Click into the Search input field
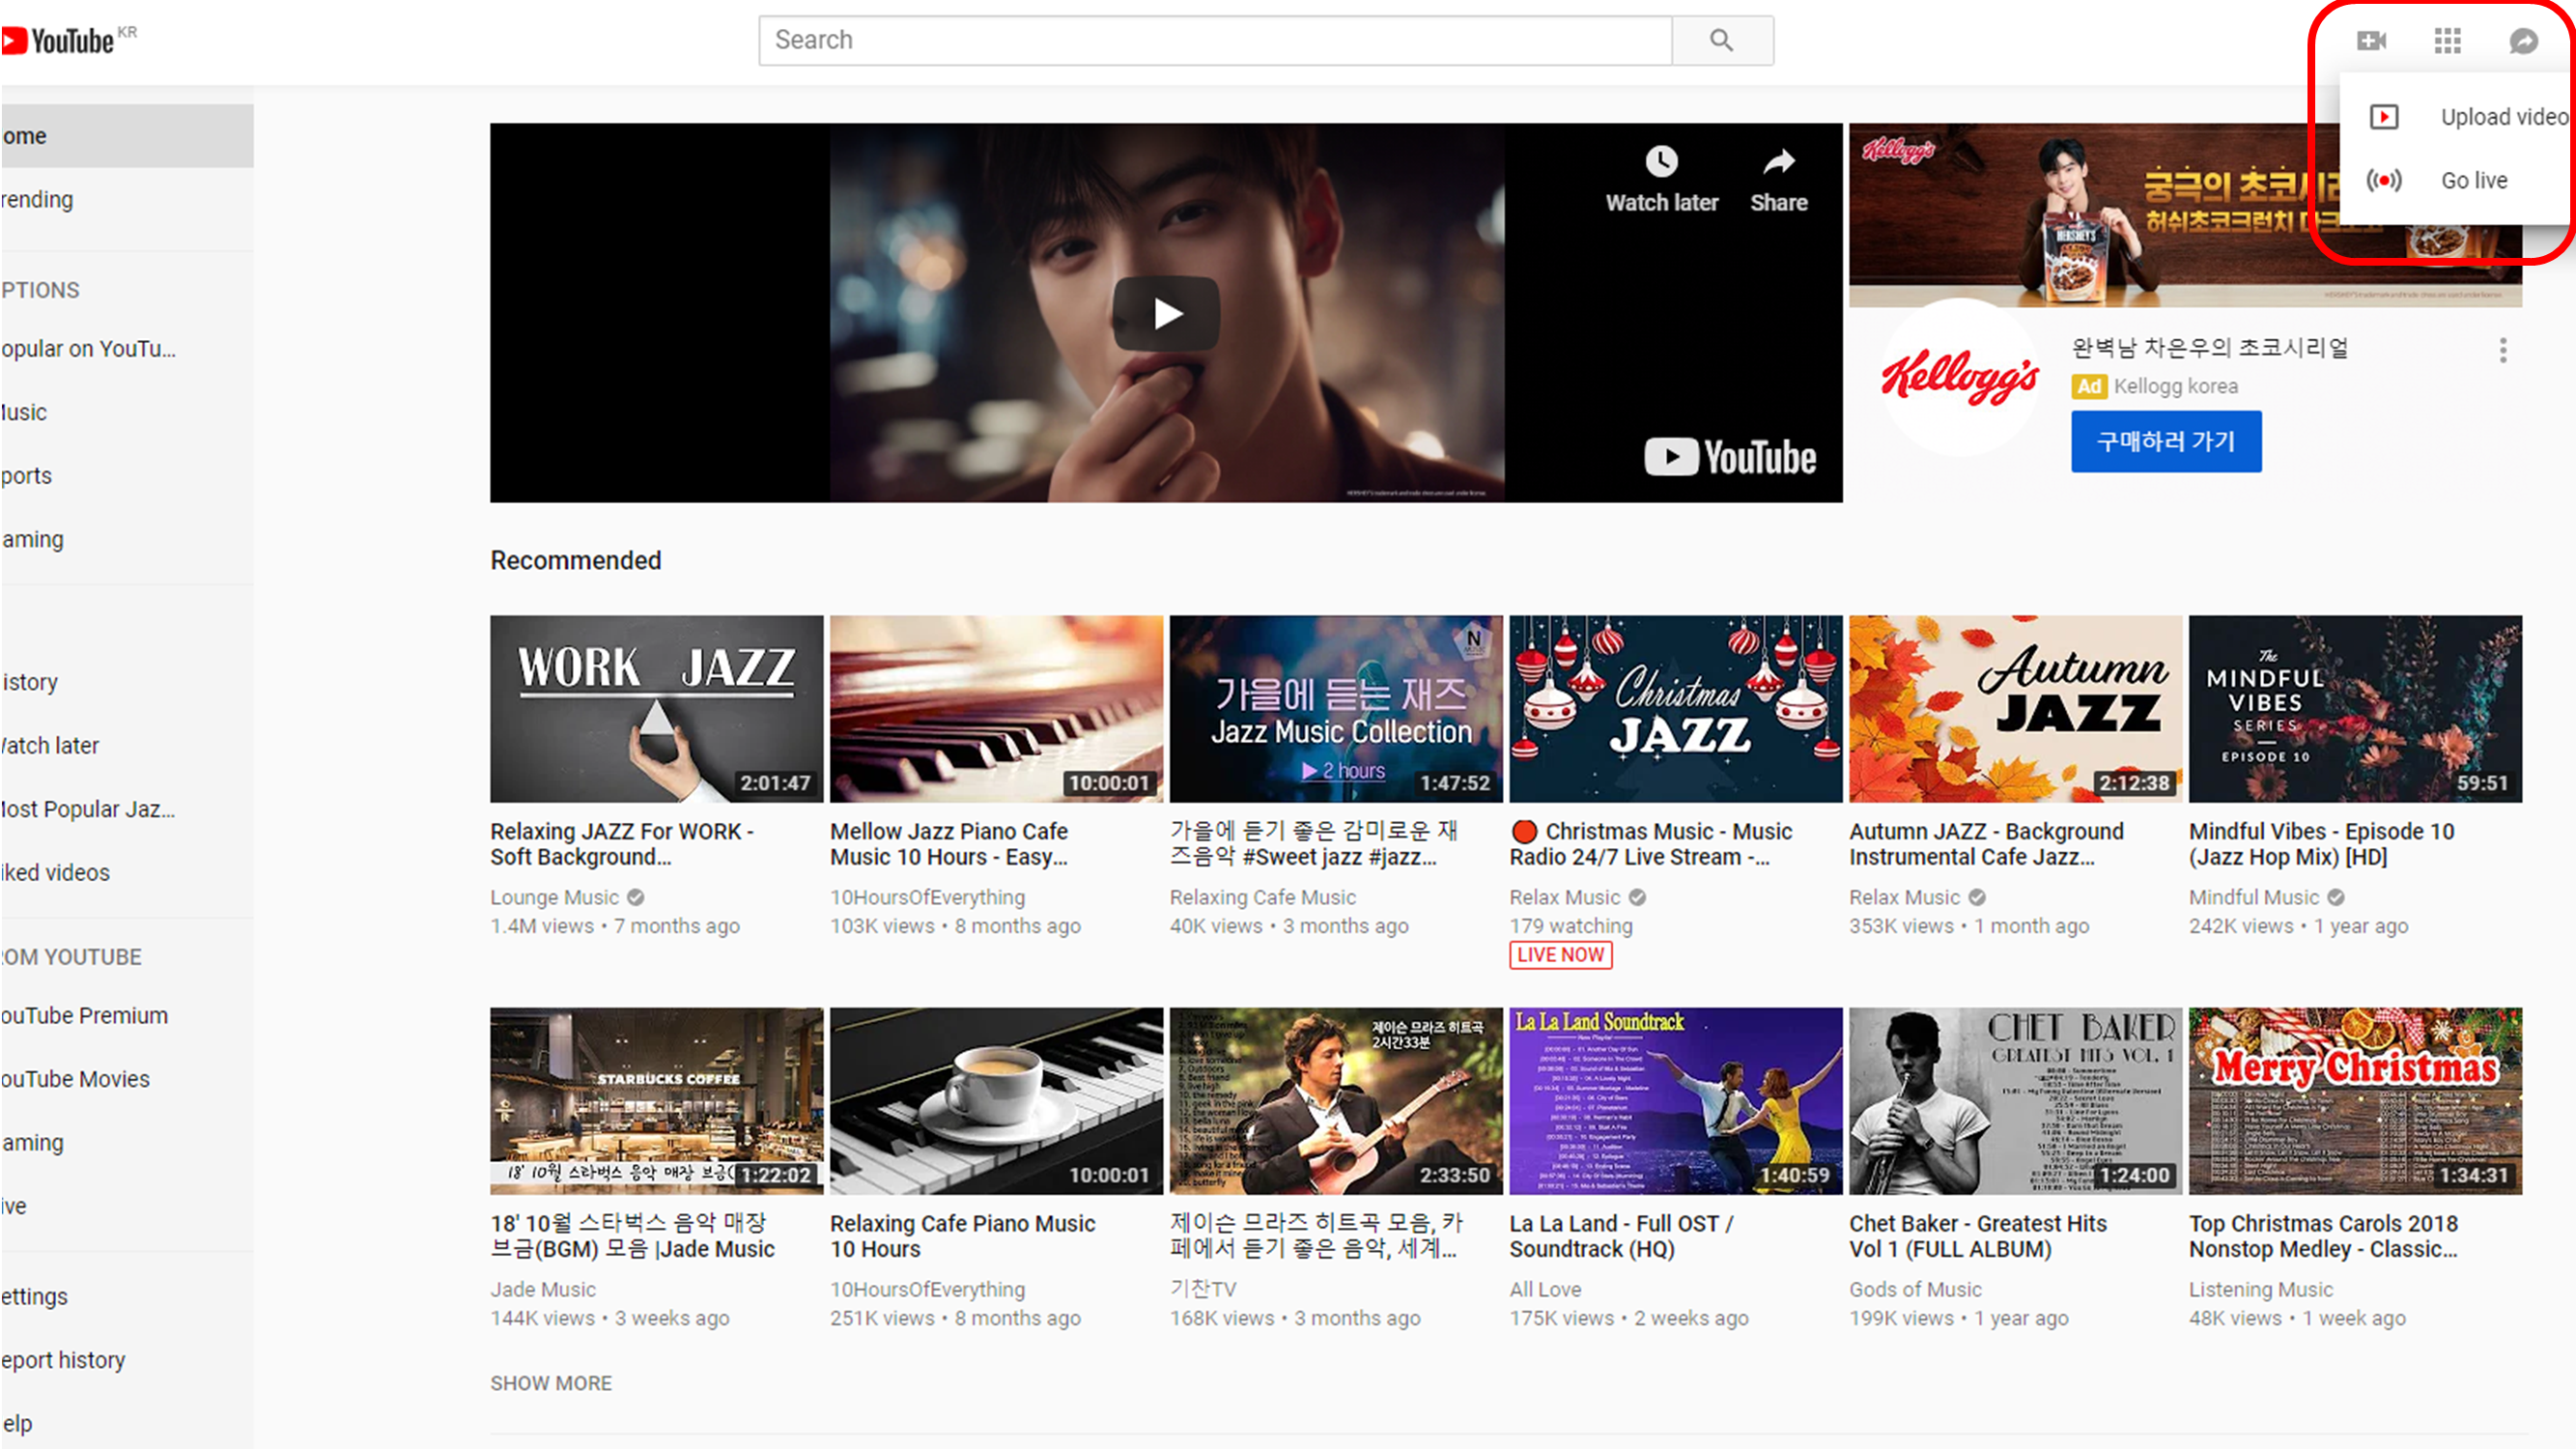The image size is (2576, 1449). [x=1214, y=40]
